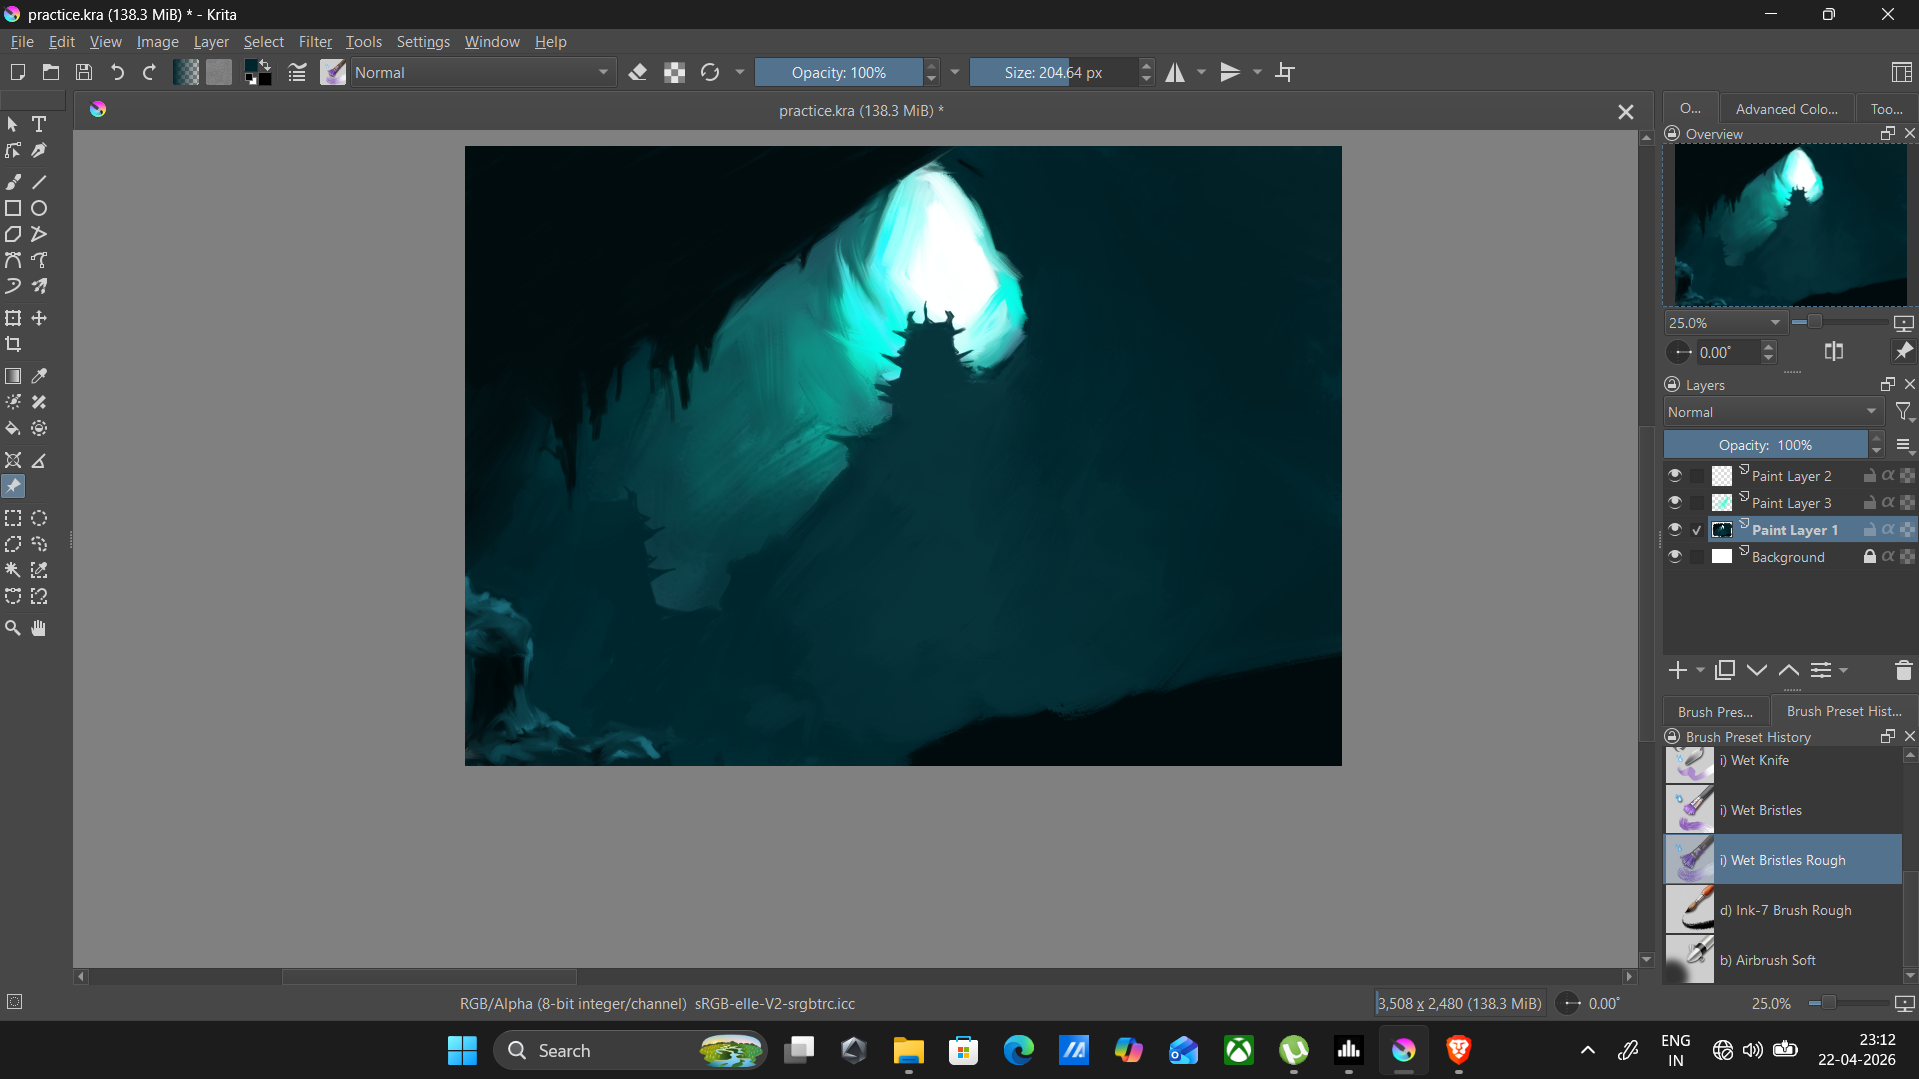Toggle eraser mode in toolbar
This screenshot has height=1079, width=1919.
[638, 72]
